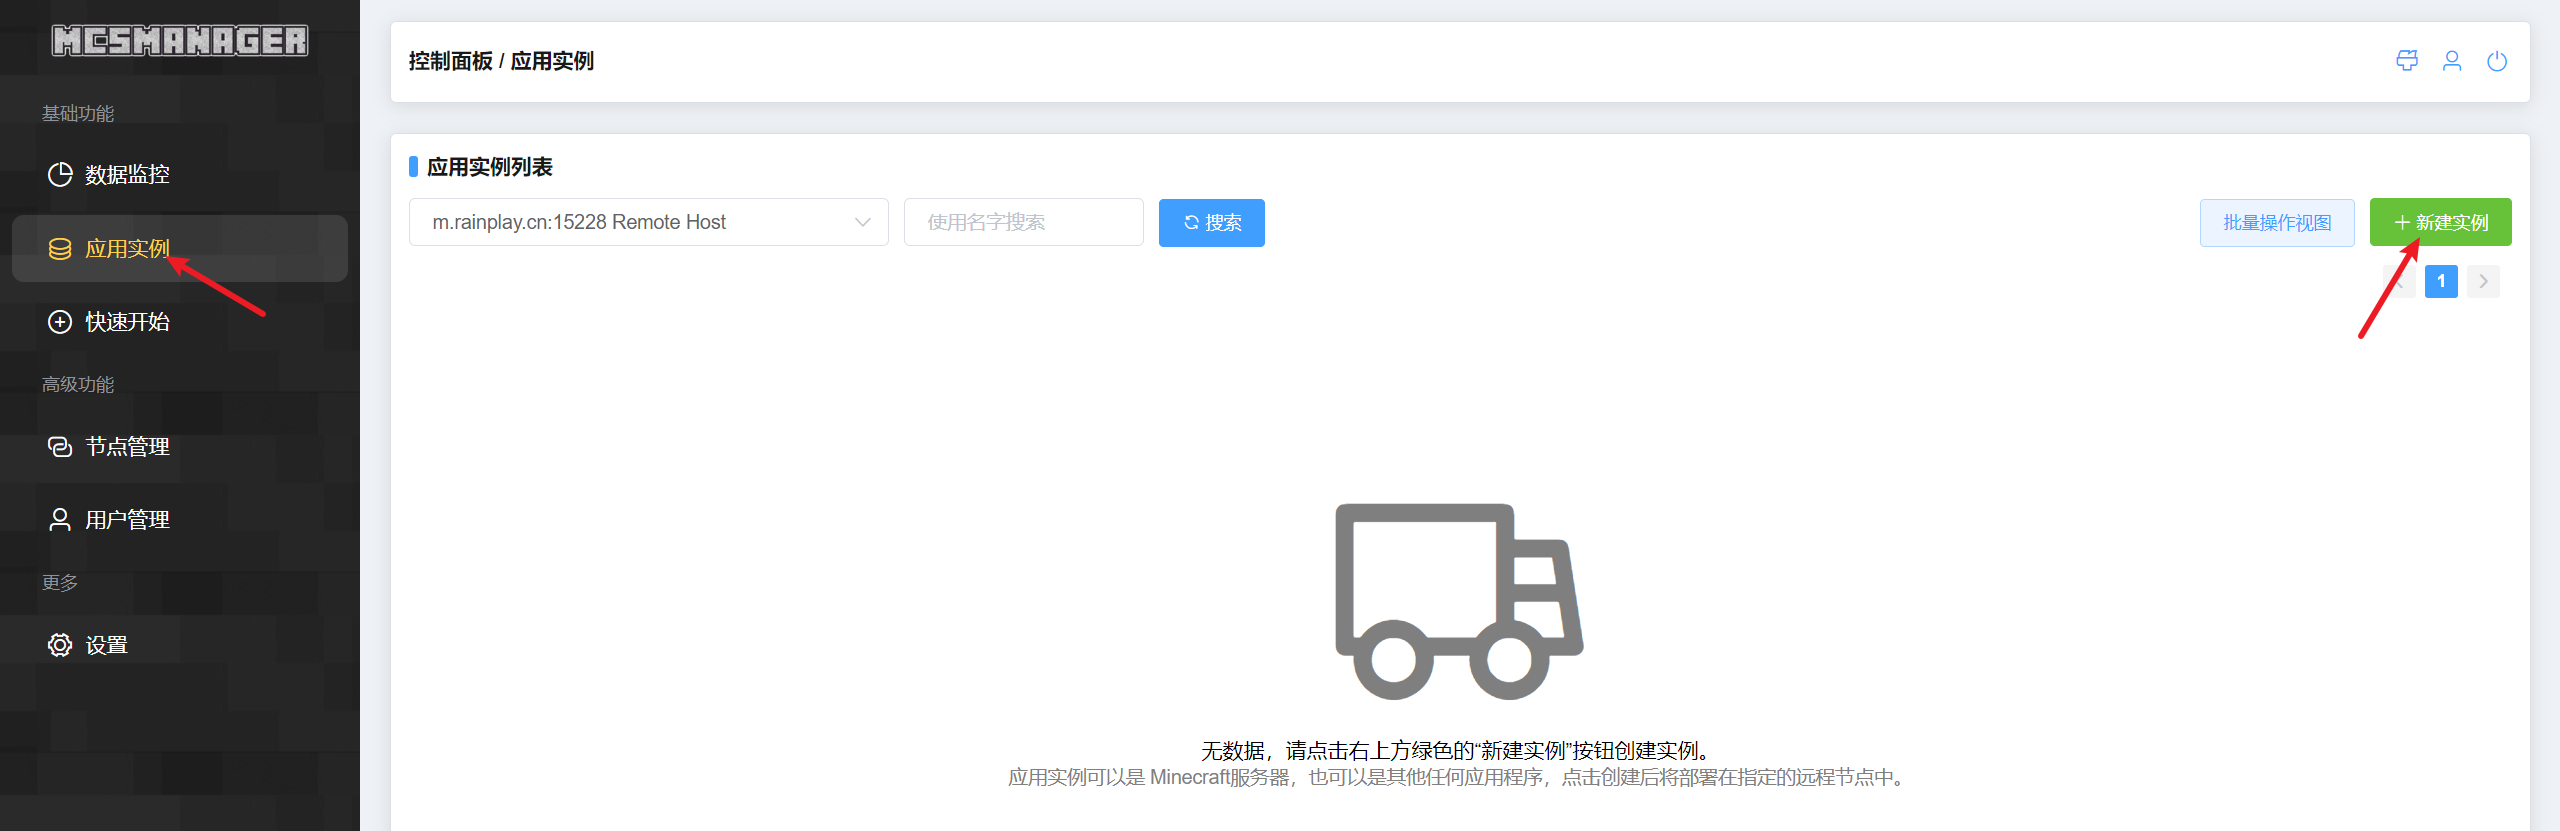The width and height of the screenshot is (2560, 831).
Task: Click the user icon beside 用户管理
Action: click(60, 520)
